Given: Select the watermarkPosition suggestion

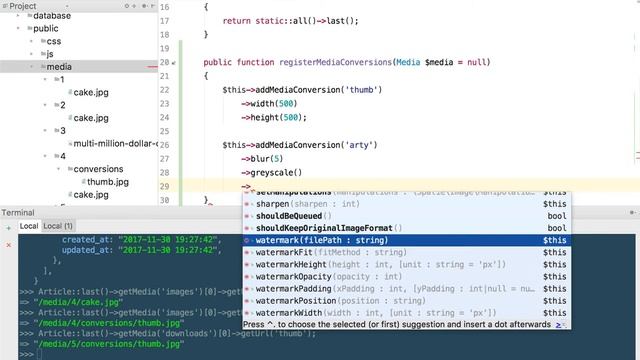Looking at the screenshot, I should tap(406, 301).
